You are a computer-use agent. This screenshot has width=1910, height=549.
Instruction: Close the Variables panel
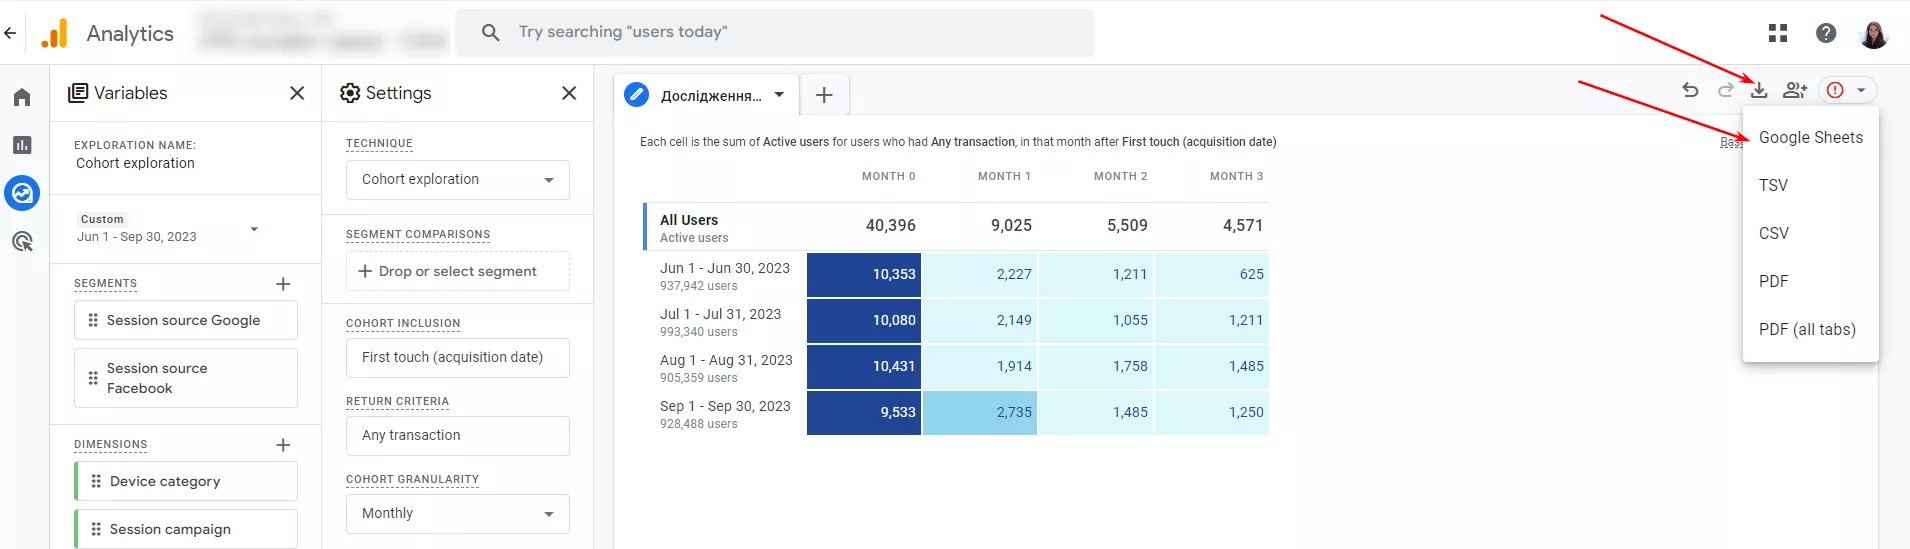(297, 93)
